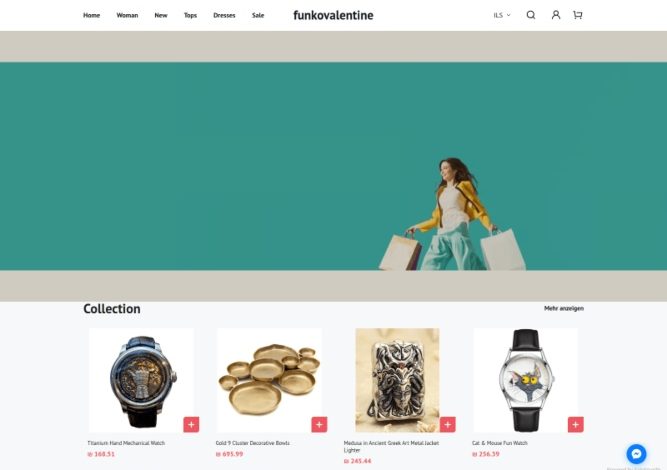Screen dimensions: 667x470
Task: Open the Woman menu item
Action: click(127, 15)
